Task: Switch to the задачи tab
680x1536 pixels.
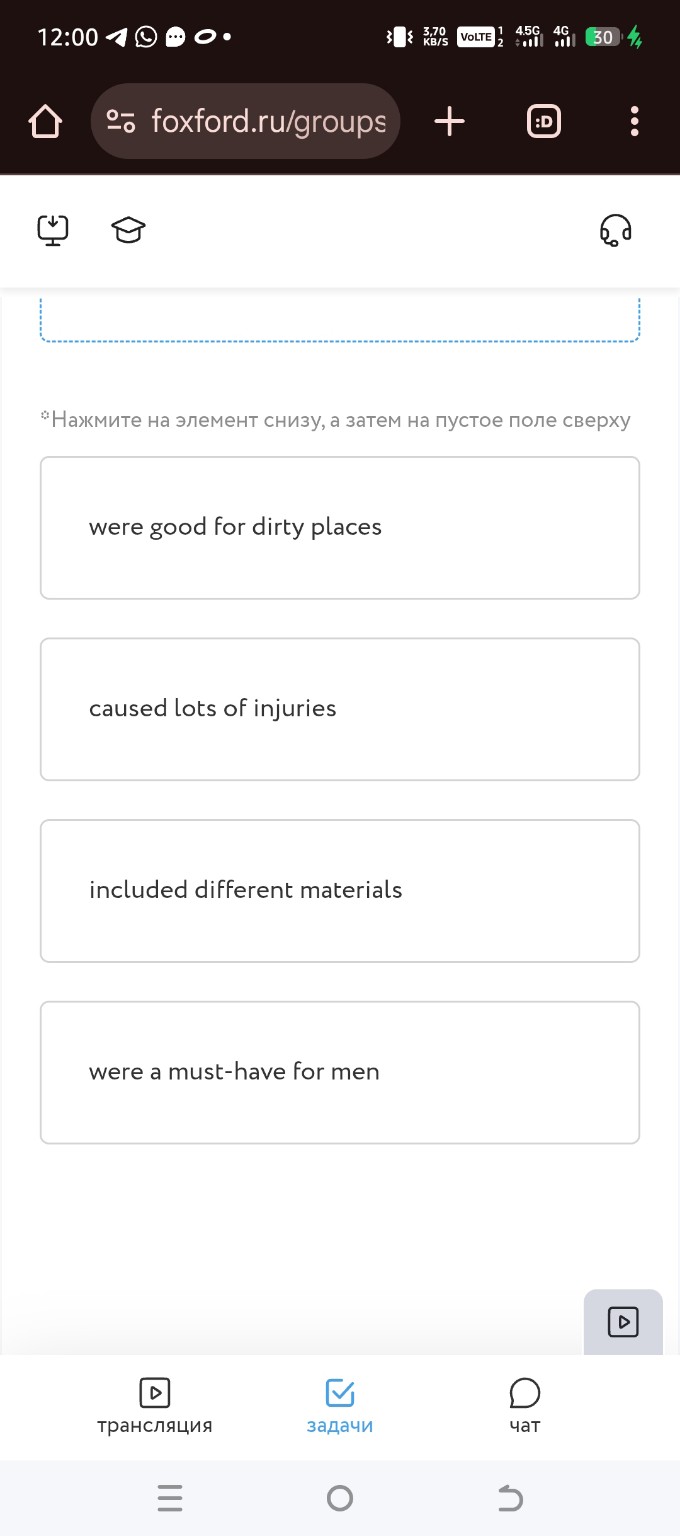Action: coord(340,1405)
